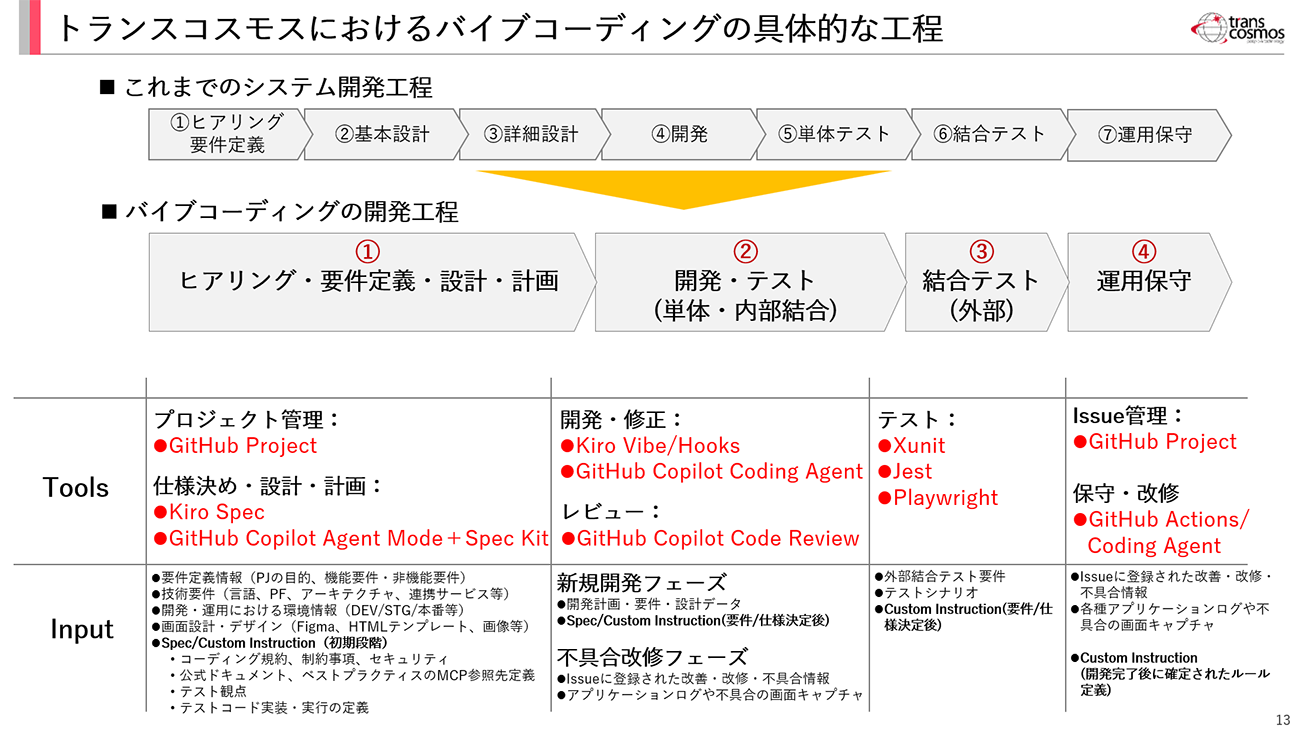This screenshot has height=731, width=1300.
Task: Select the ⑤単体テスト chevron step
Action: click(x=835, y=134)
